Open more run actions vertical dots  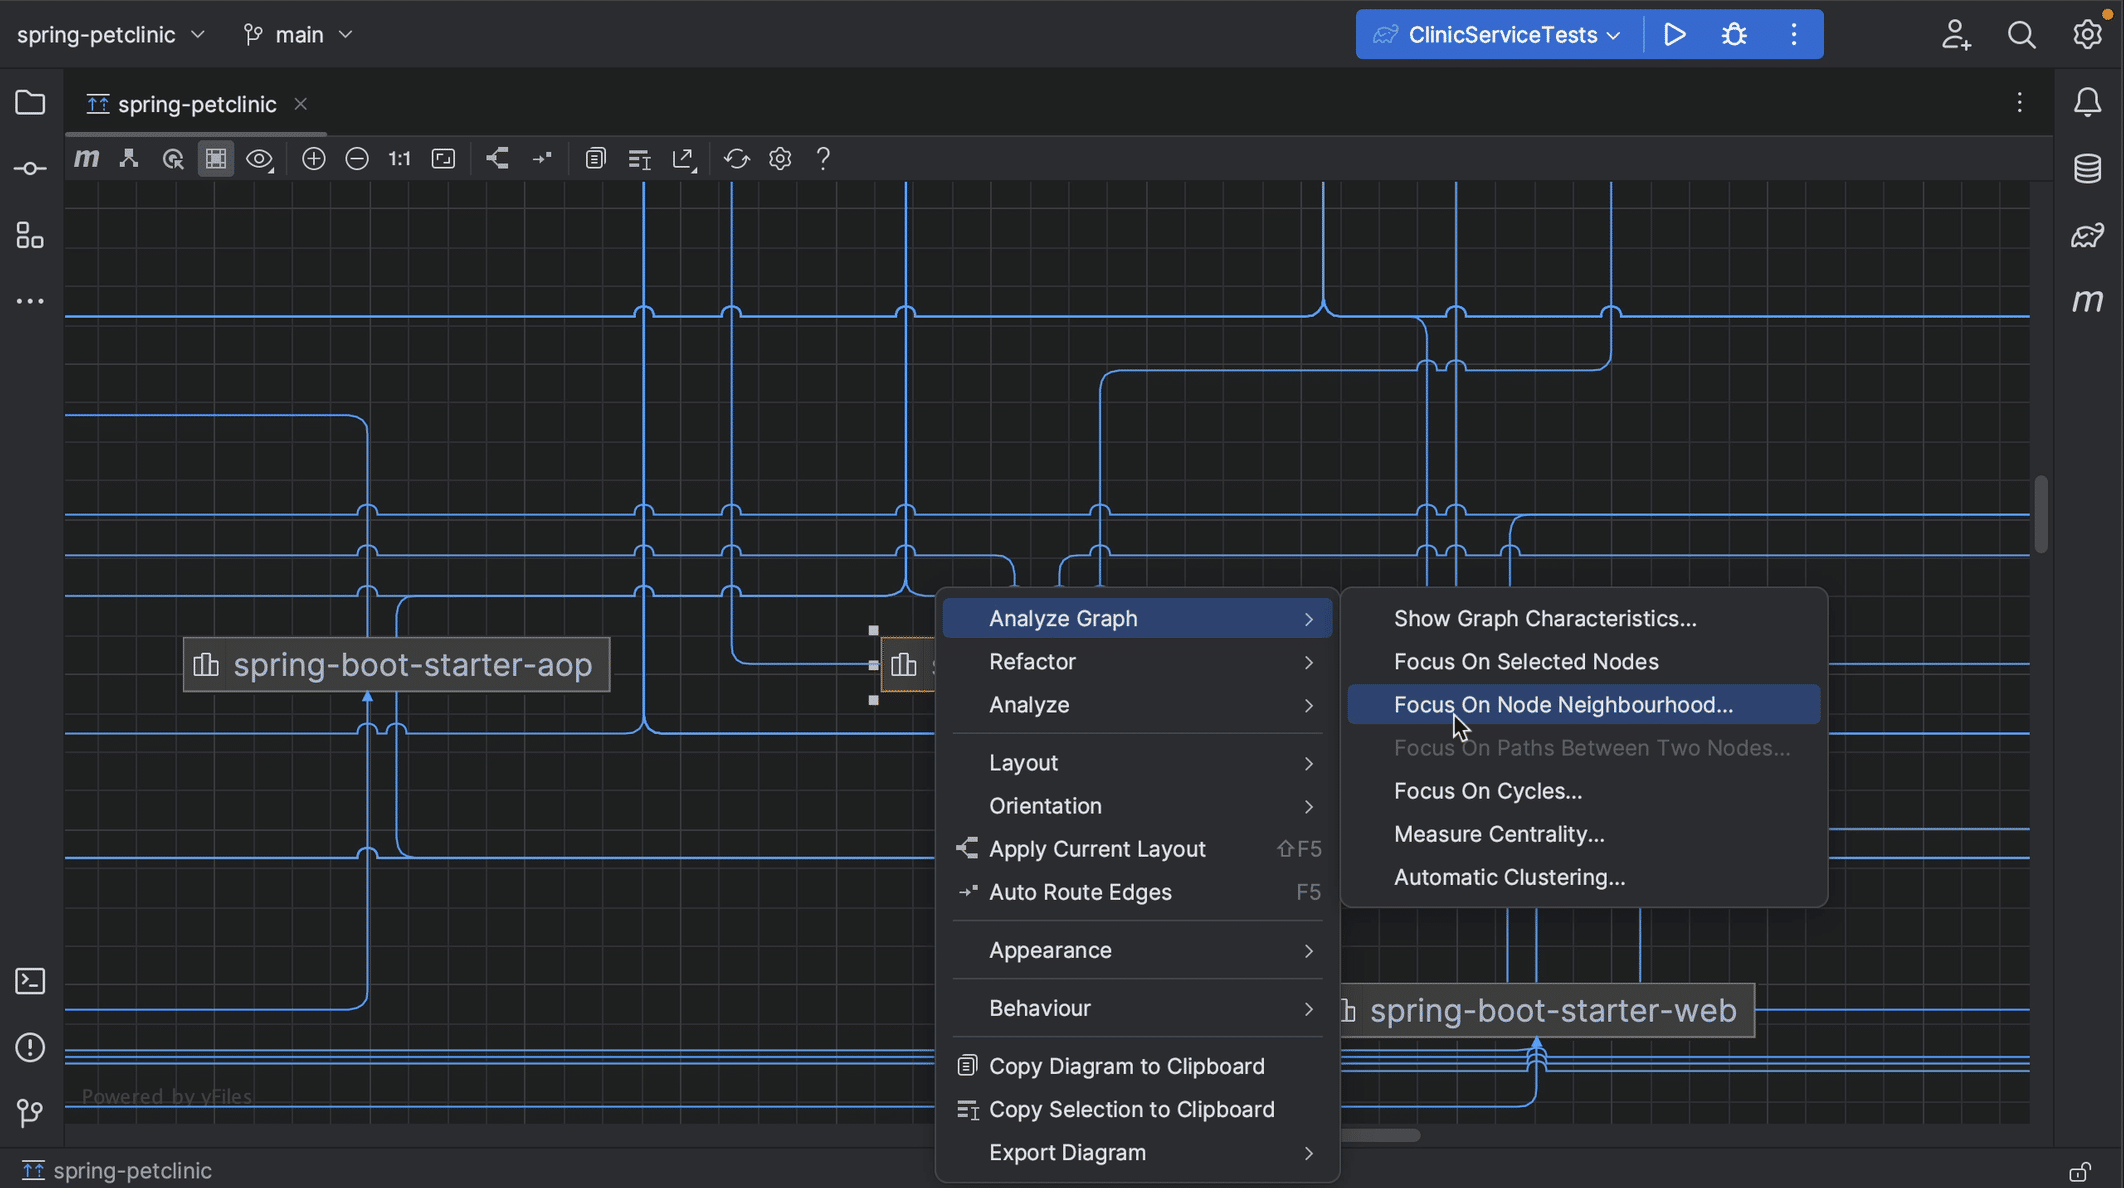[x=1794, y=35]
